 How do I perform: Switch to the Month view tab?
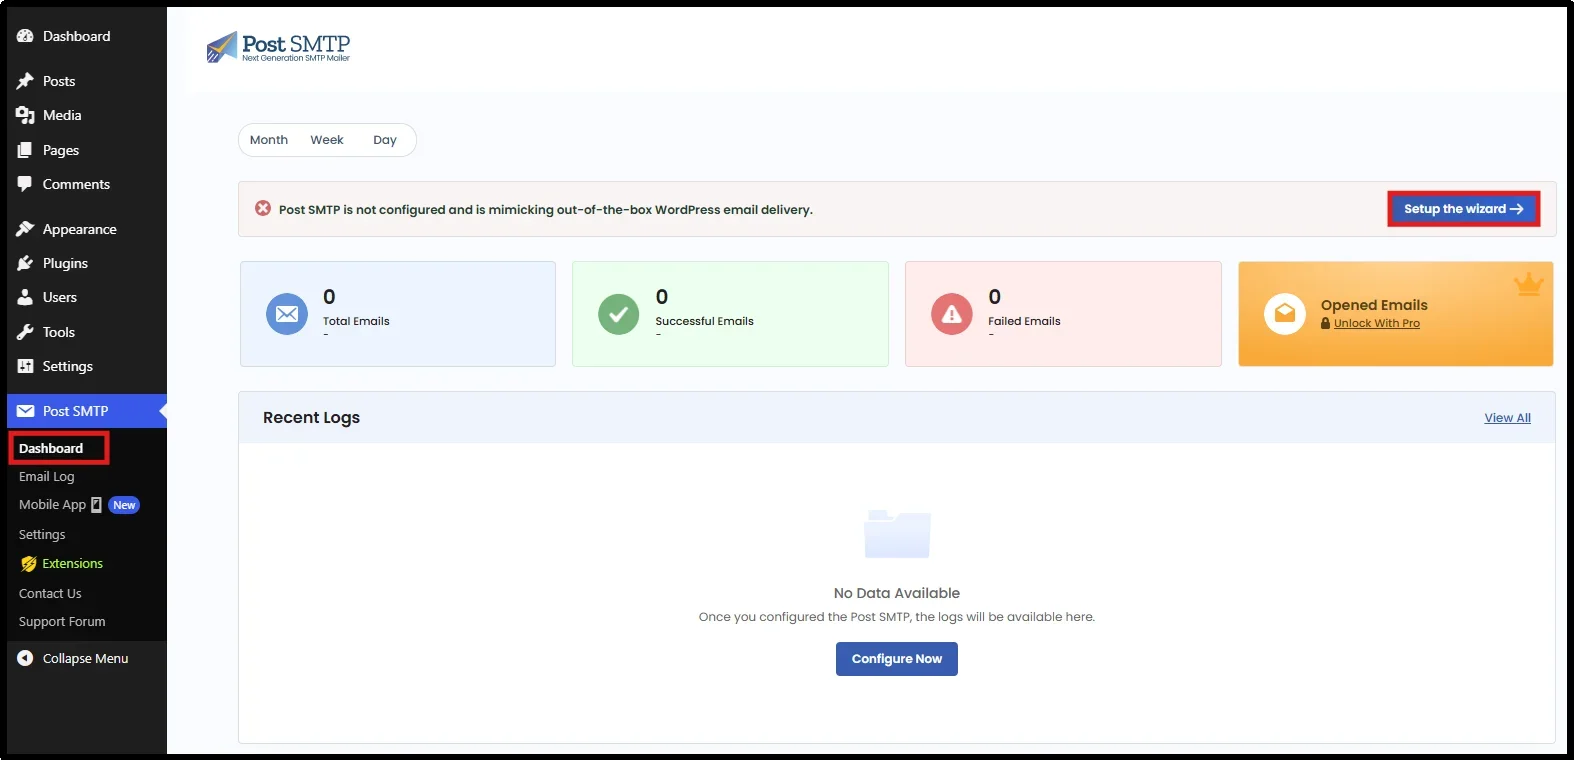(269, 140)
